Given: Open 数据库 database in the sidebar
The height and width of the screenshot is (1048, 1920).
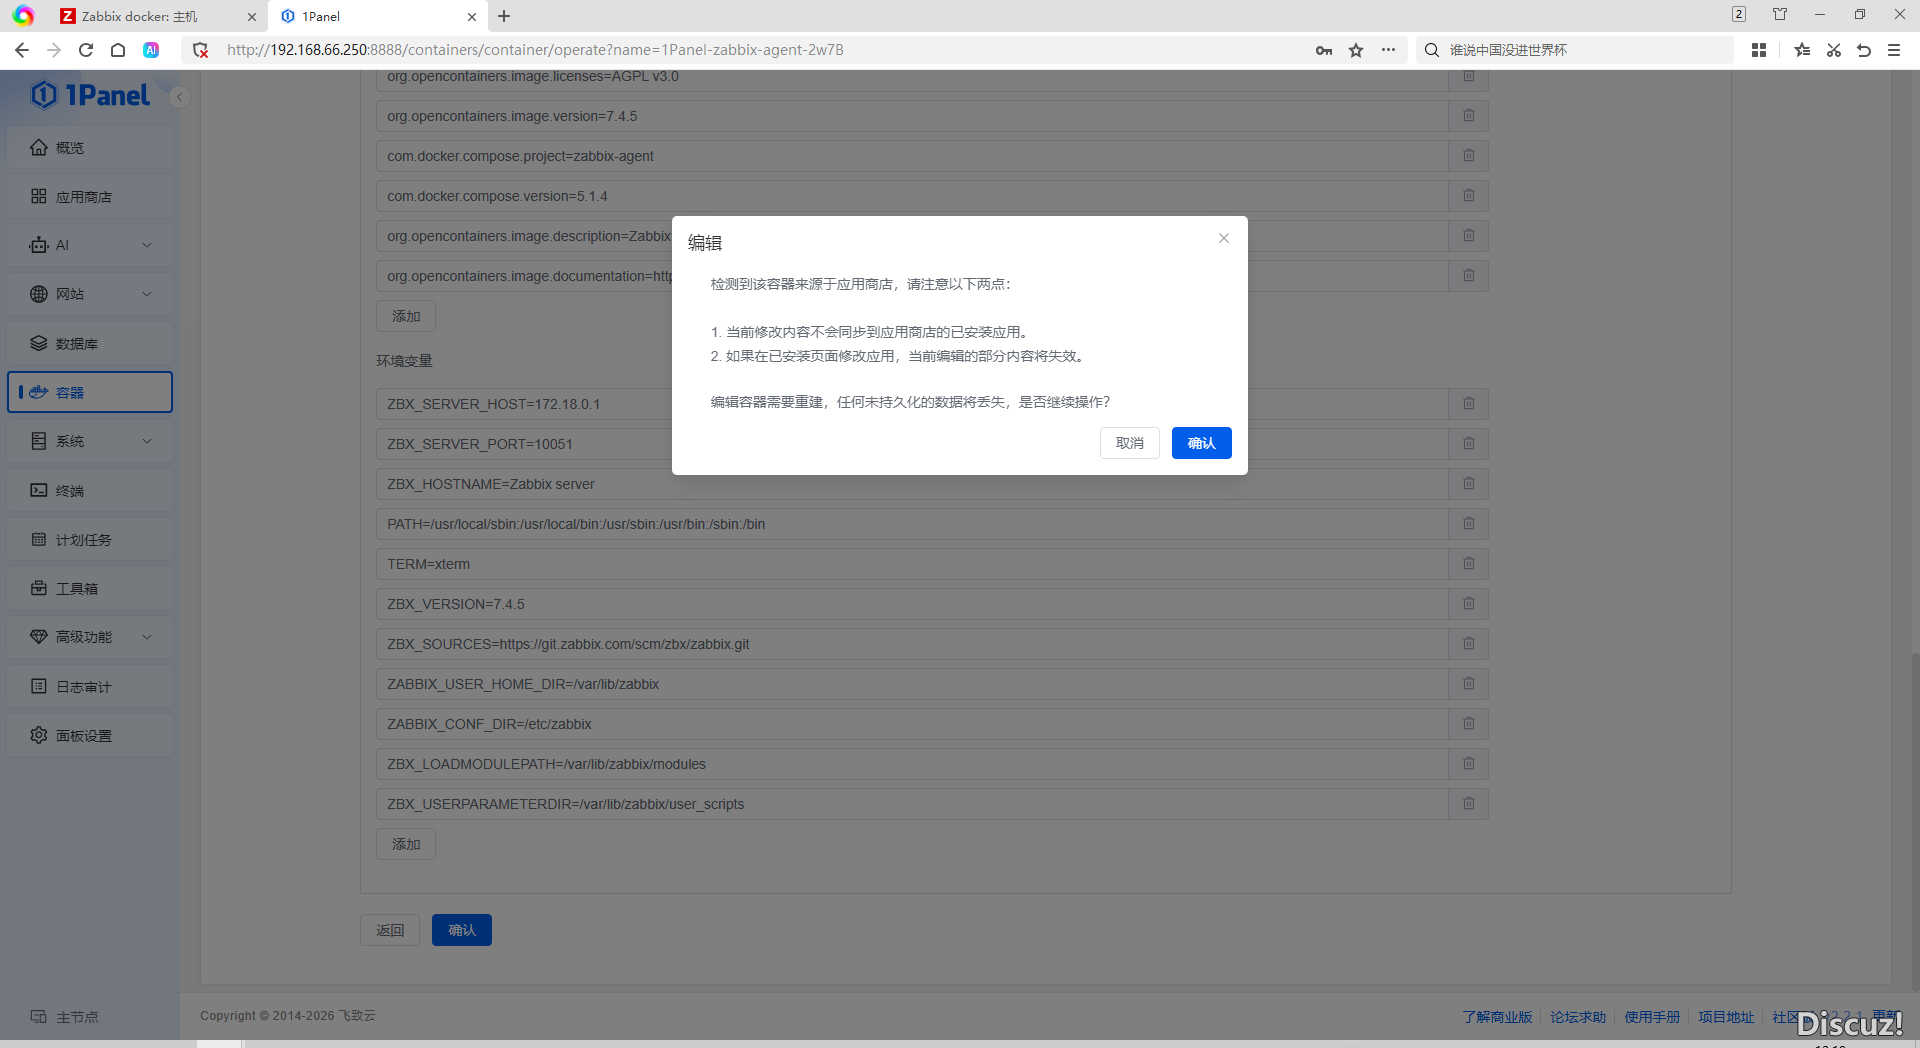Looking at the screenshot, I should [x=90, y=343].
